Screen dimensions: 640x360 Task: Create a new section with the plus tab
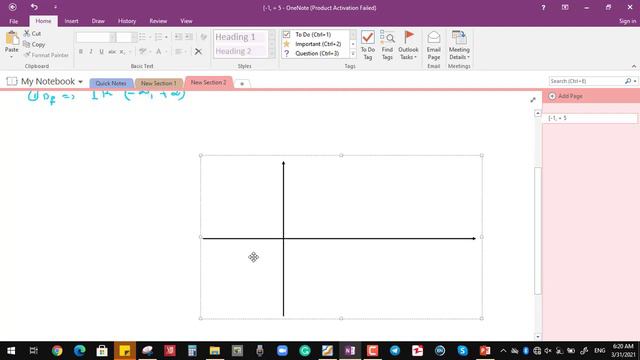242,83
